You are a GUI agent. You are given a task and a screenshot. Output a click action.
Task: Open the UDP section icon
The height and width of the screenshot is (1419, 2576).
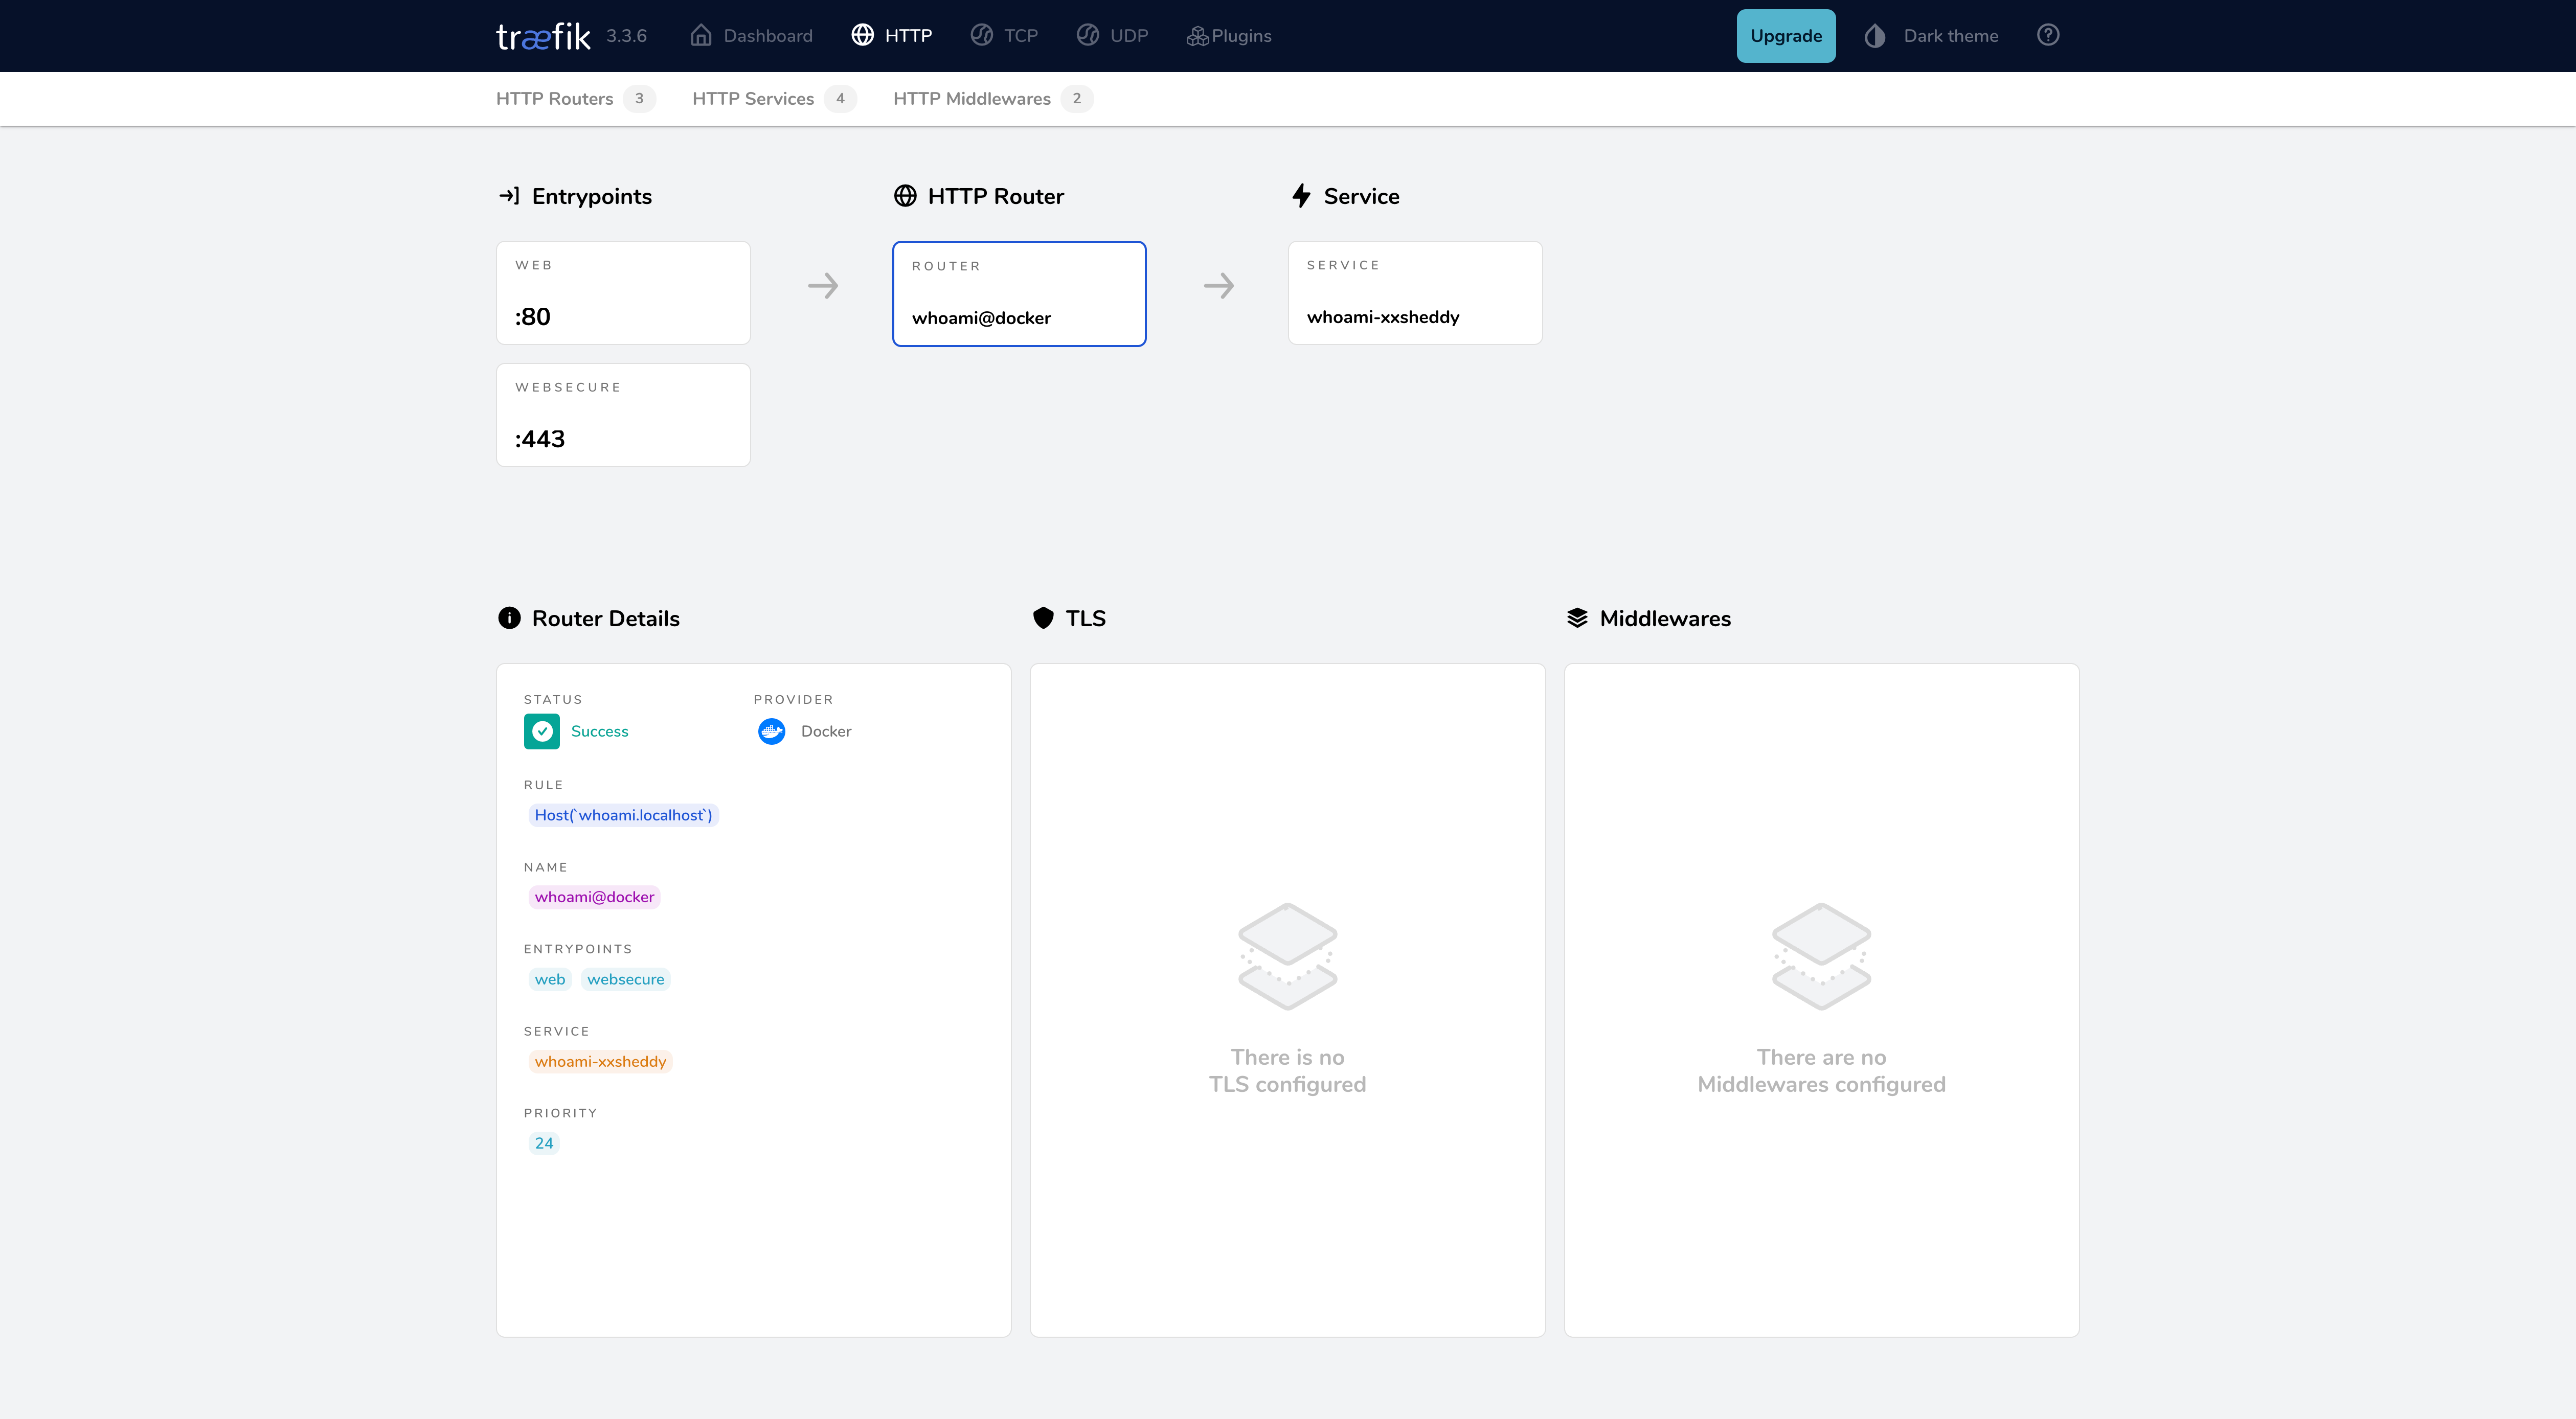(x=1088, y=35)
